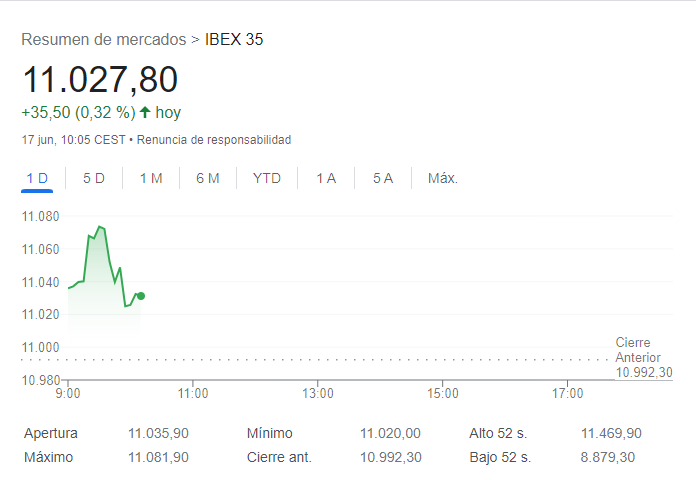Image resolution: width=696 pixels, height=480 pixels.
Task: Click the 13:00 time axis label
Action: pyautogui.click(x=318, y=394)
